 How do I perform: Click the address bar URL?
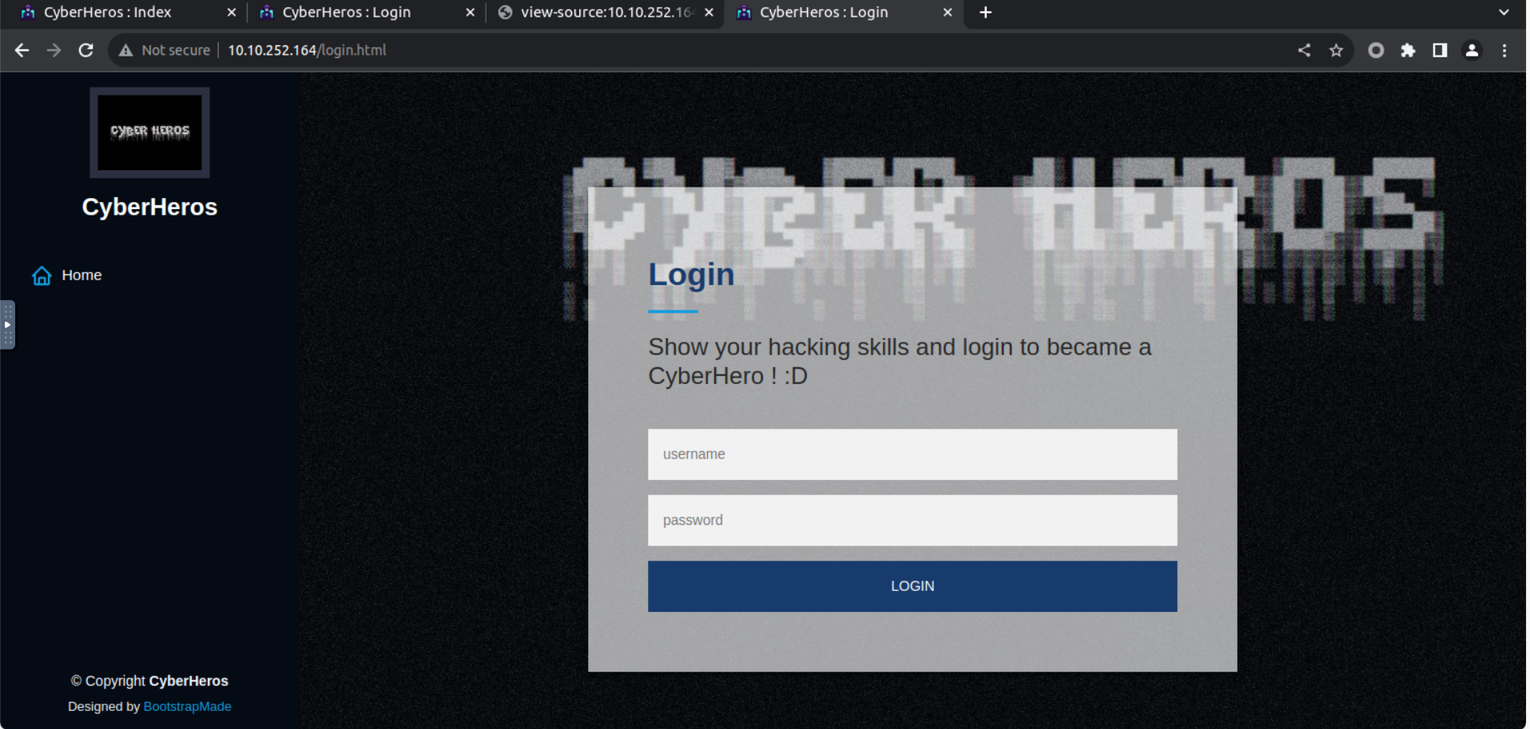coord(307,50)
